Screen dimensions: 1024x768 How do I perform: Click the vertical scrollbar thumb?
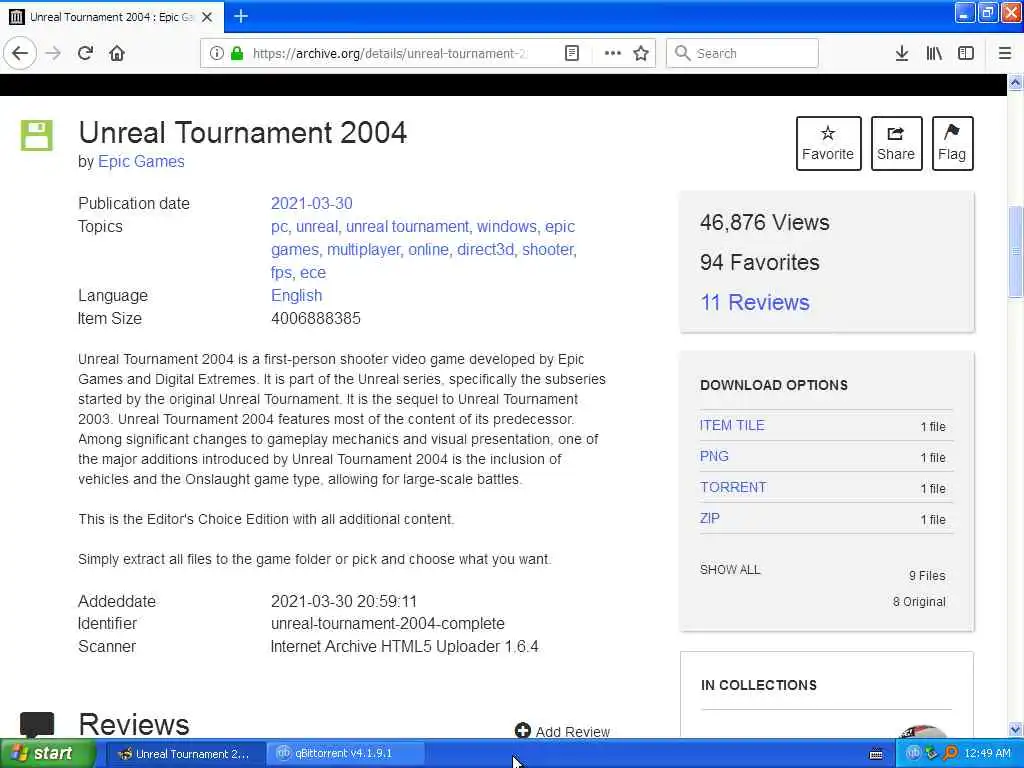point(1015,251)
